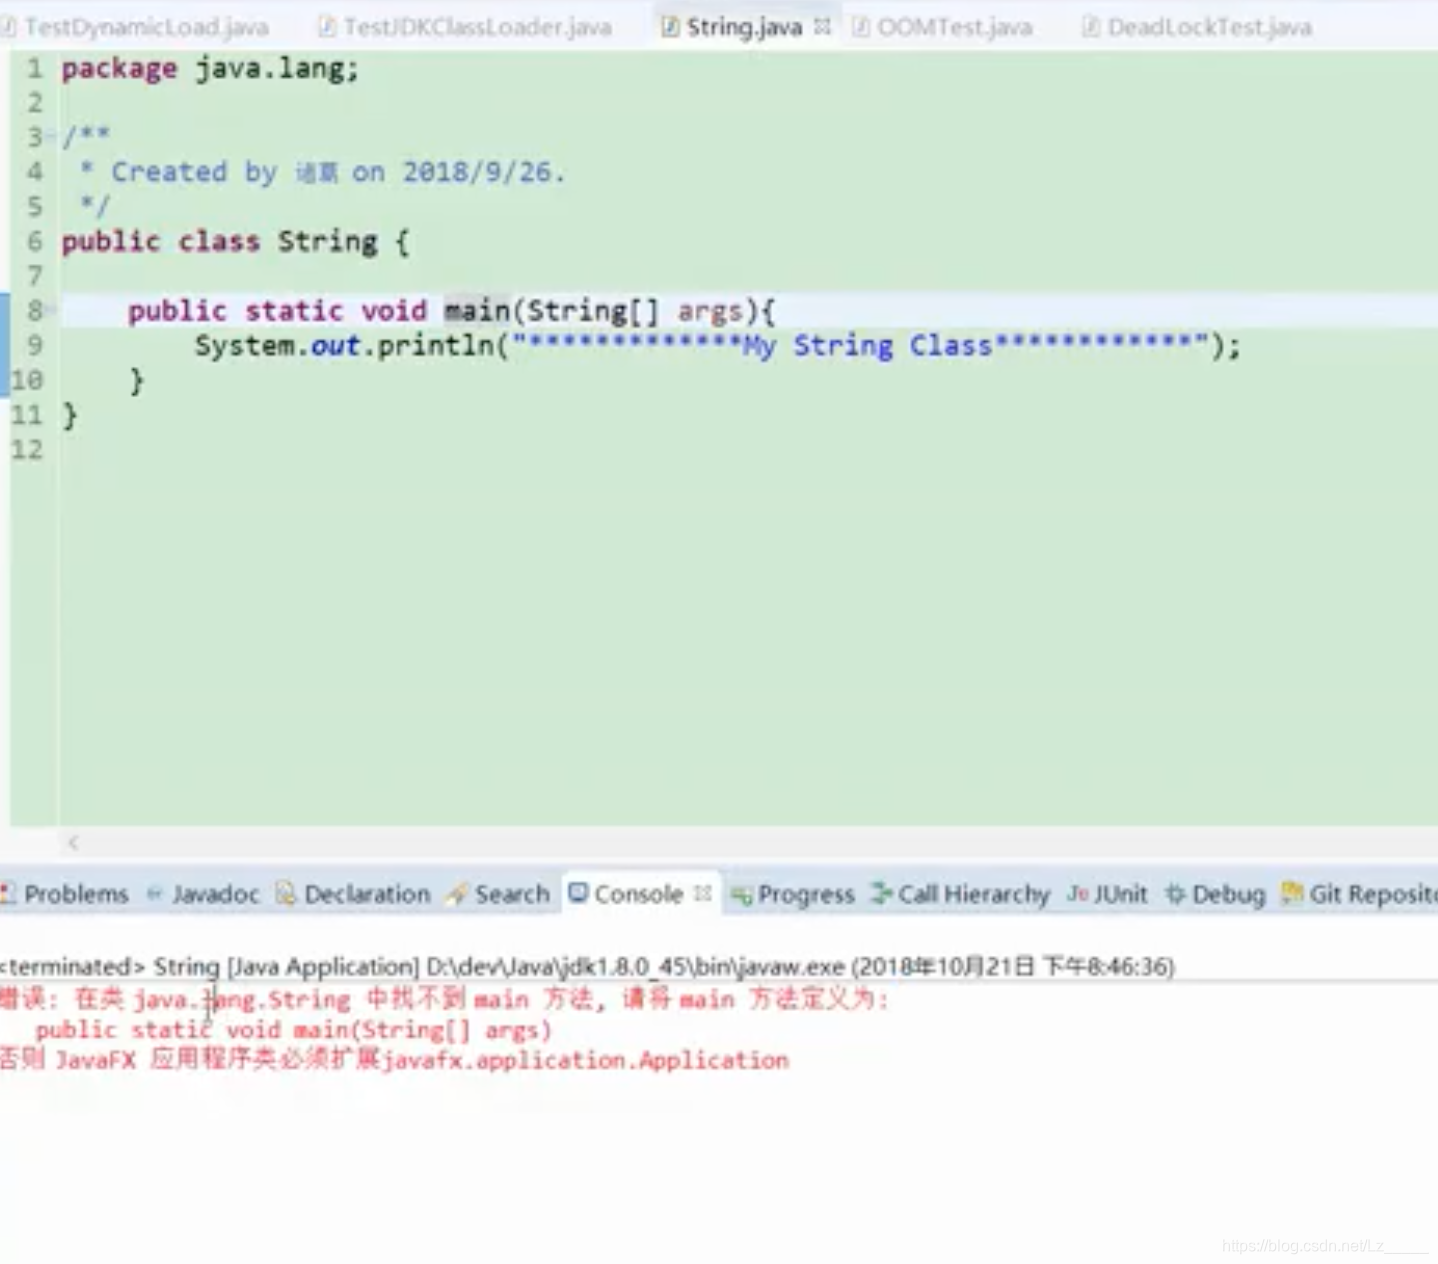Click the Search view flashlight icon

click(x=457, y=894)
